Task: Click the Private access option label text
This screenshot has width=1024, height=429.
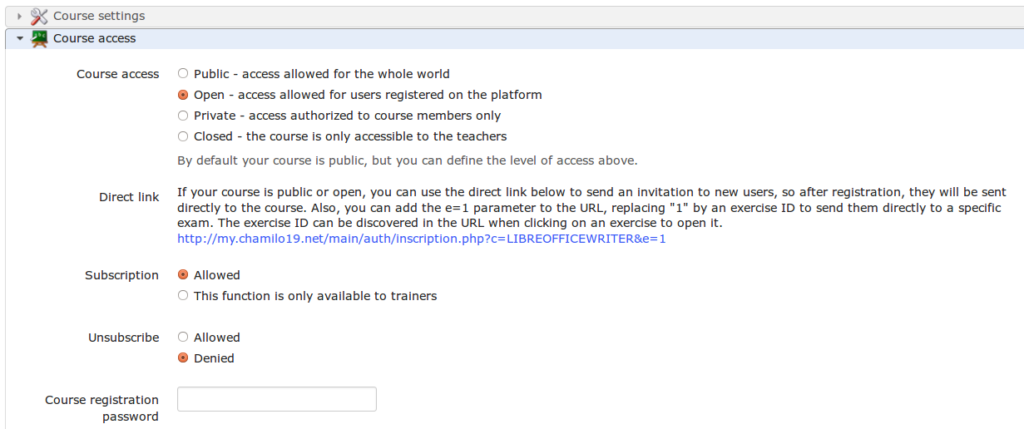Action: tap(347, 116)
